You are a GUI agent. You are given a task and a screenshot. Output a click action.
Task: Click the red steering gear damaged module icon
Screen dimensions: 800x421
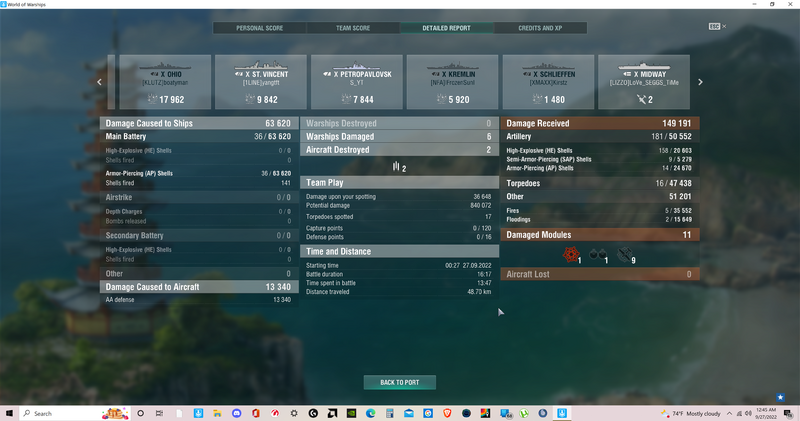[x=571, y=254]
